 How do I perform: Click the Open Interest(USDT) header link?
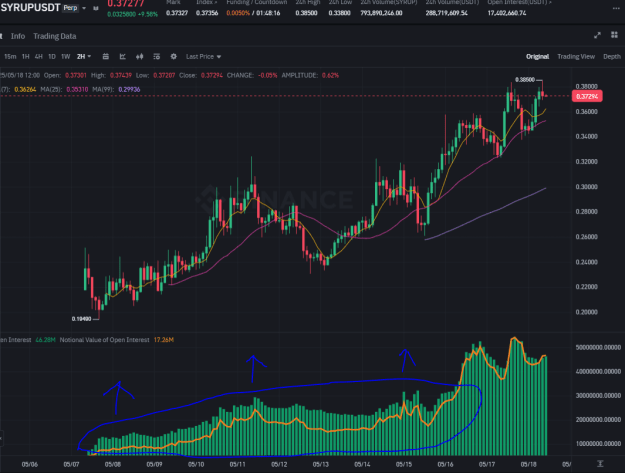[519, 2]
